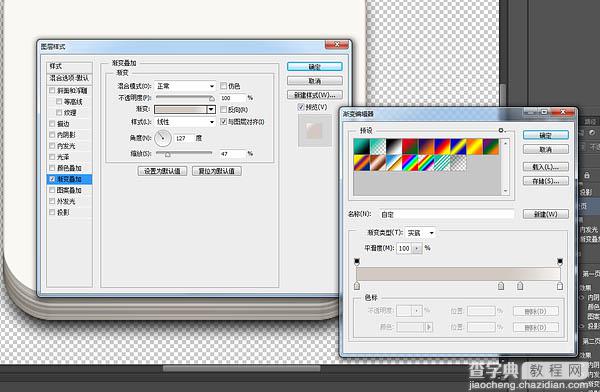
Task: Select the violet-green-orange gradient preset
Action: coord(490,147)
